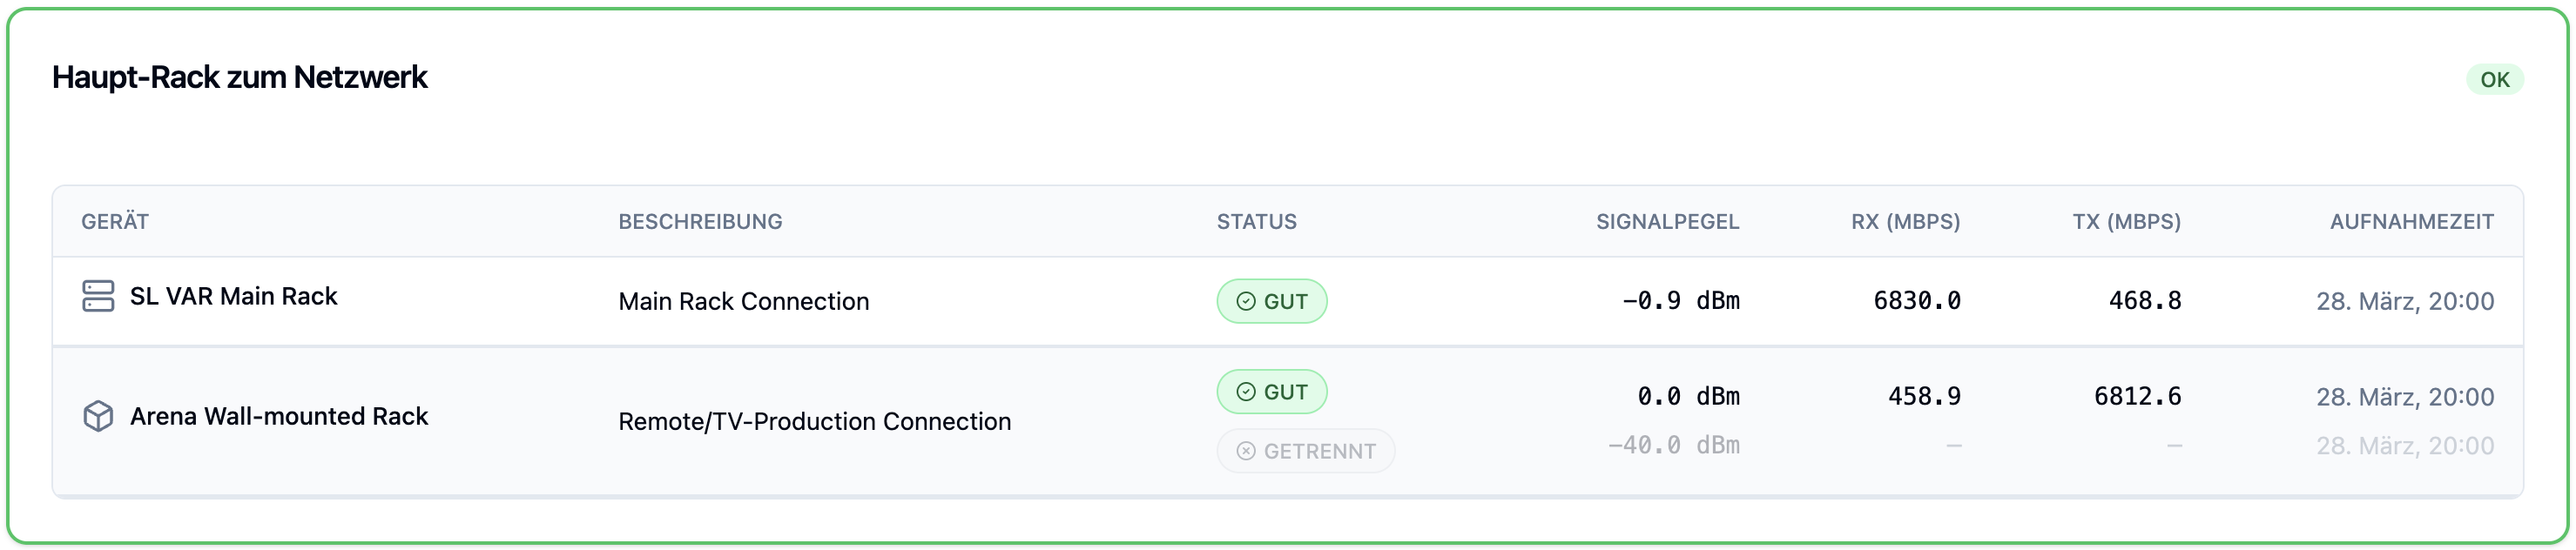Click the checkmark icon in Main Rack GUT badge
This screenshot has width=2576, height=550.
coord(1246,302)
